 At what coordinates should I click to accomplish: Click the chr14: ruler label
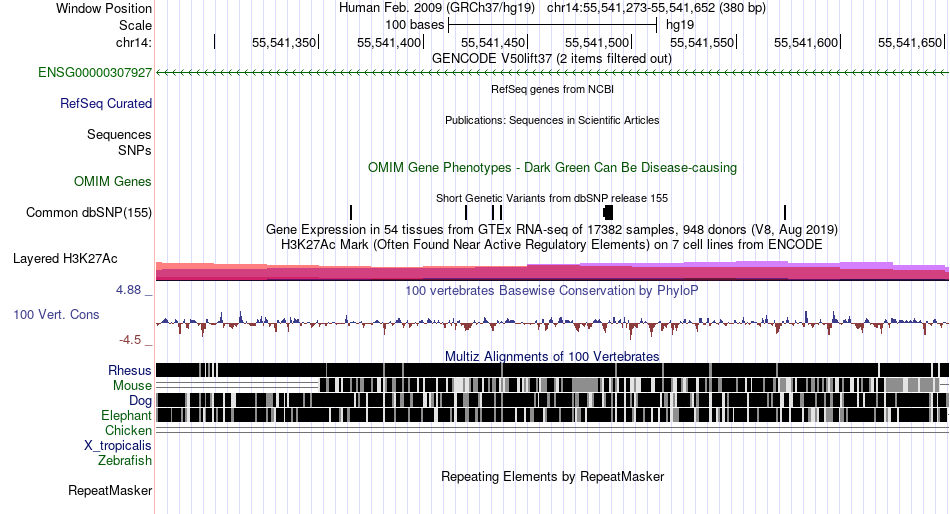[x=134, y=42]
